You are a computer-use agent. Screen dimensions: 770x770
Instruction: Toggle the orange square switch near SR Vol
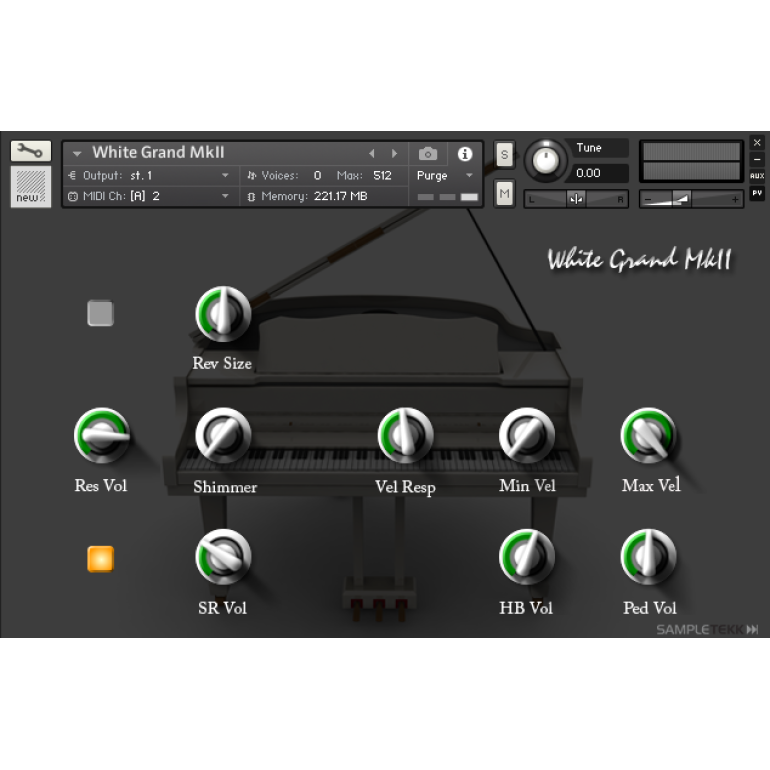(100, 559)
